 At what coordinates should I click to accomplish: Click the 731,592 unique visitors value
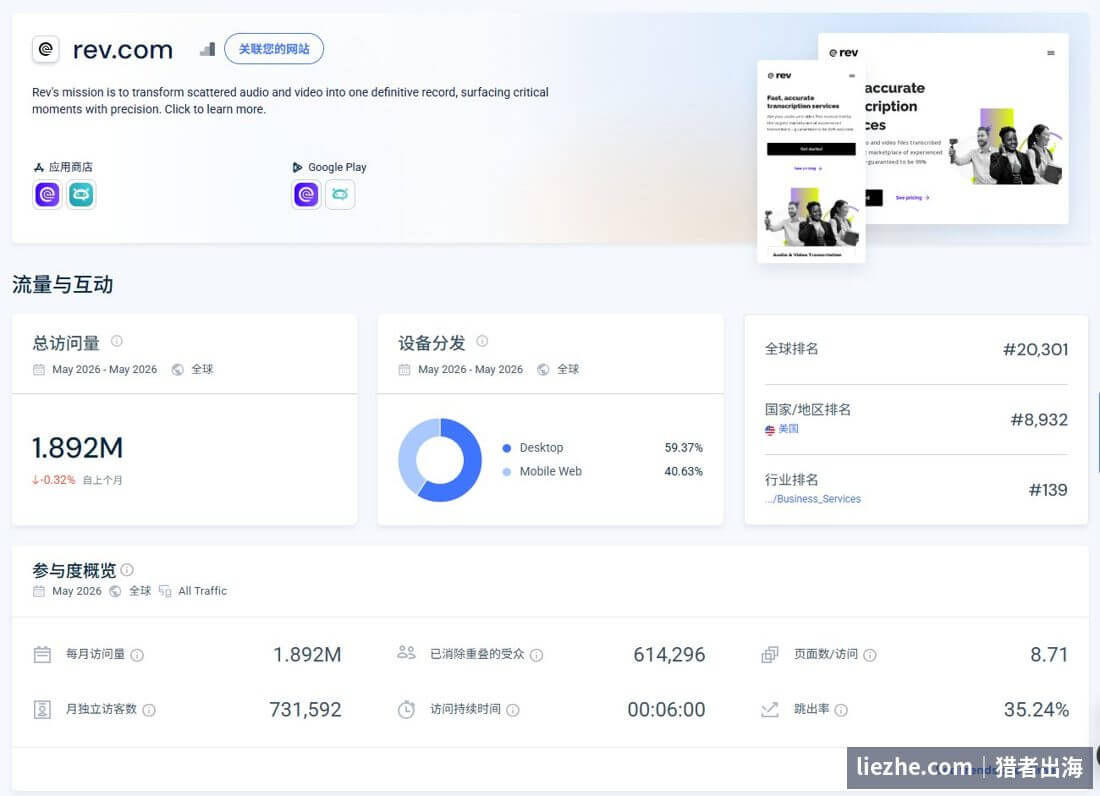[x=305, y=710]
